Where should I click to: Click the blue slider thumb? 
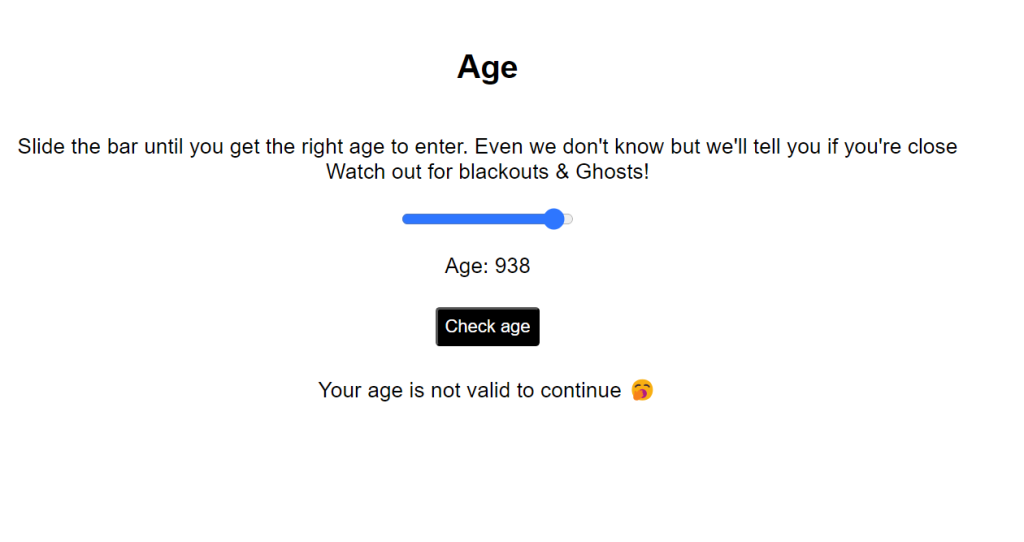(x=554, y=219)
